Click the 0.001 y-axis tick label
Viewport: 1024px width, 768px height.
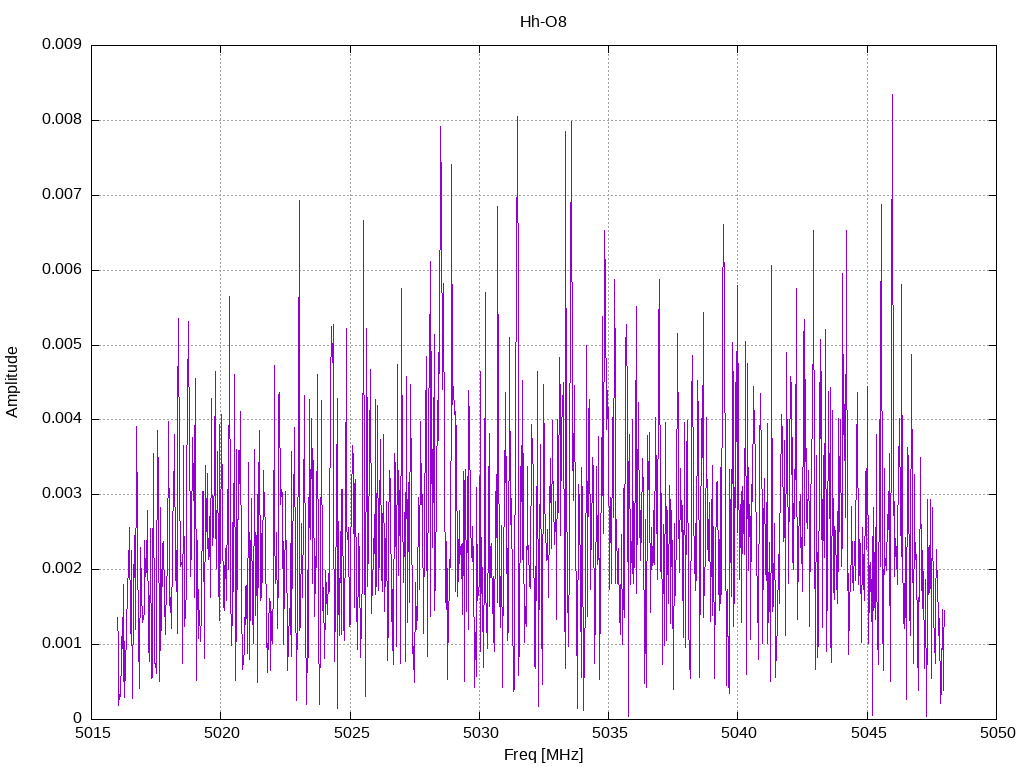[62, 643]
